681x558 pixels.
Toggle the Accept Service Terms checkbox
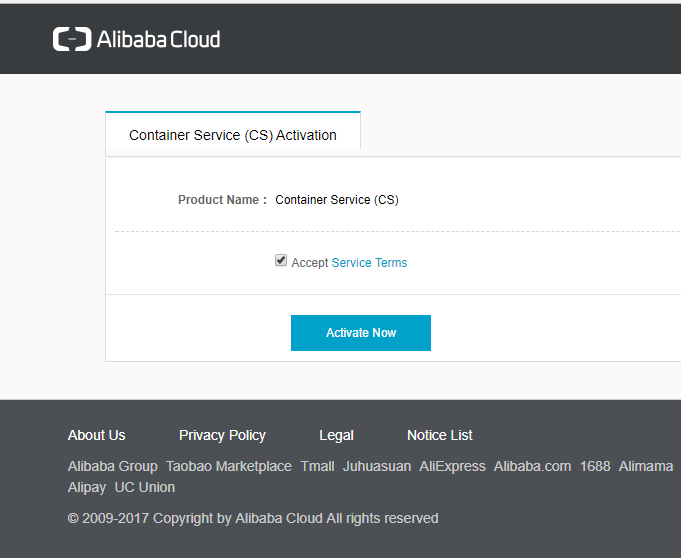[281, 261]
